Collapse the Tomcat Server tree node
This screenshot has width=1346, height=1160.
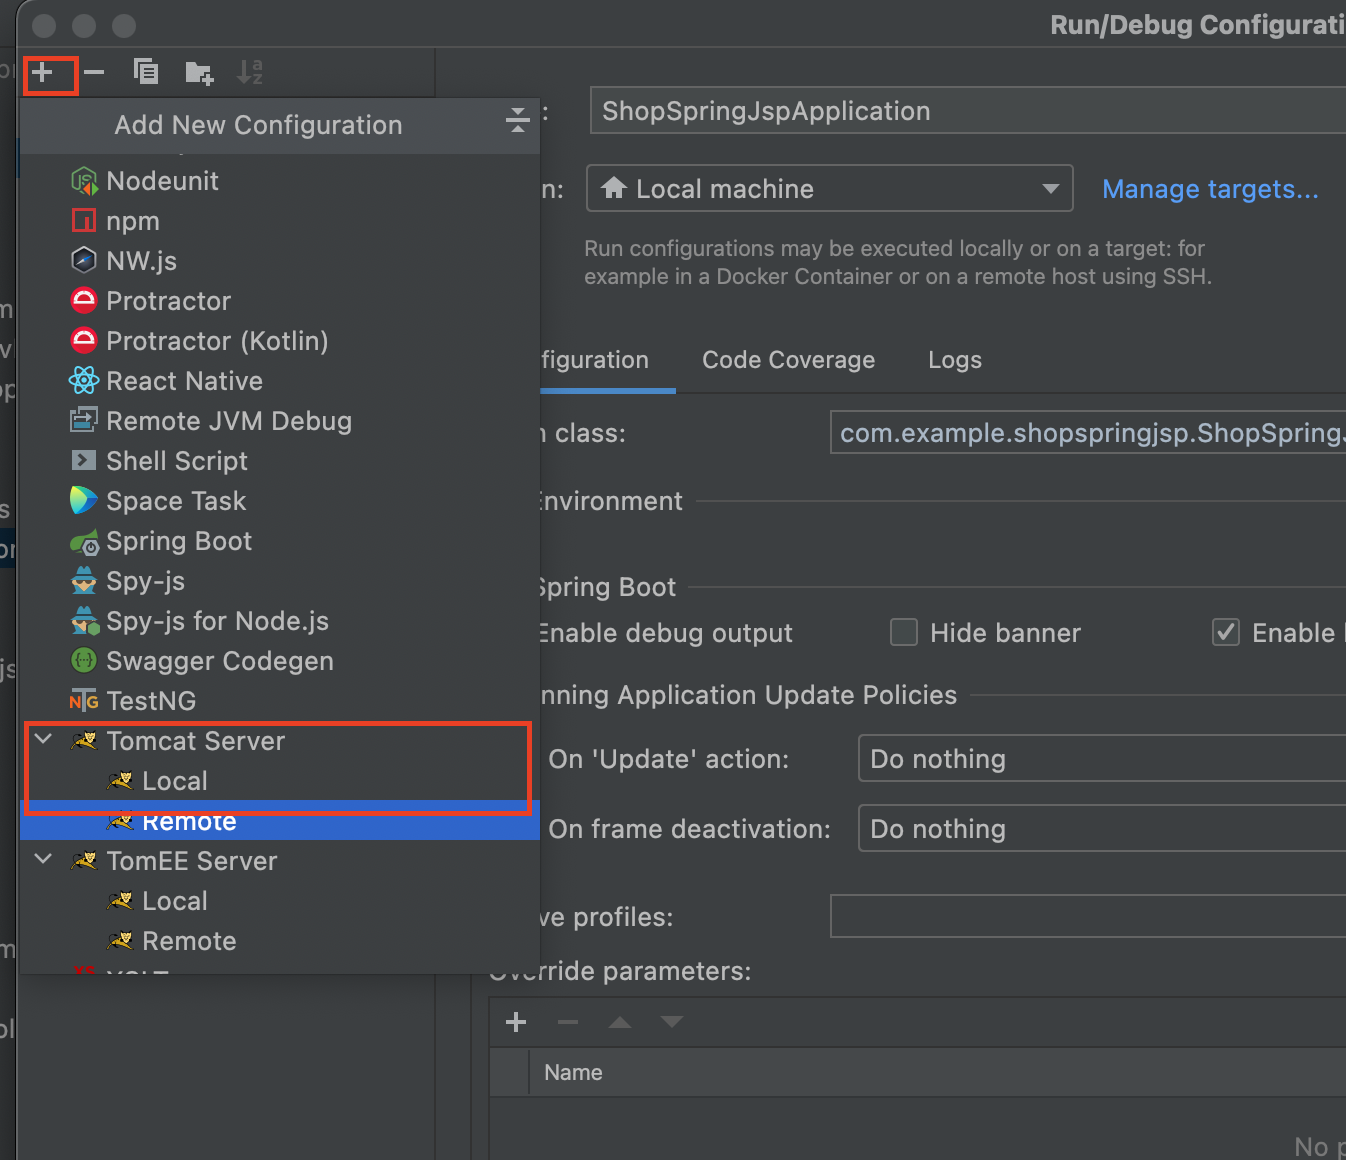(44, 739)
